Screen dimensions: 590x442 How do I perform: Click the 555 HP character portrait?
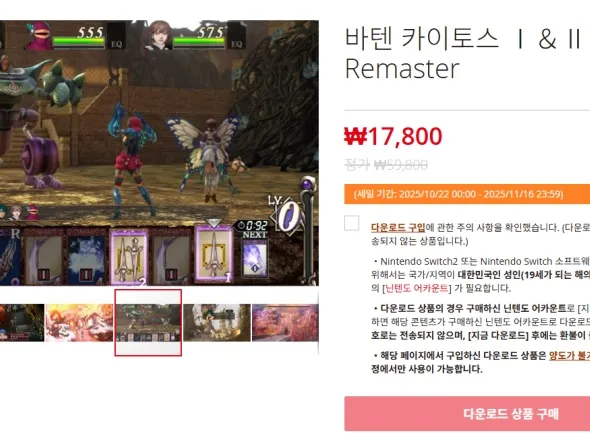coord(39,36)
